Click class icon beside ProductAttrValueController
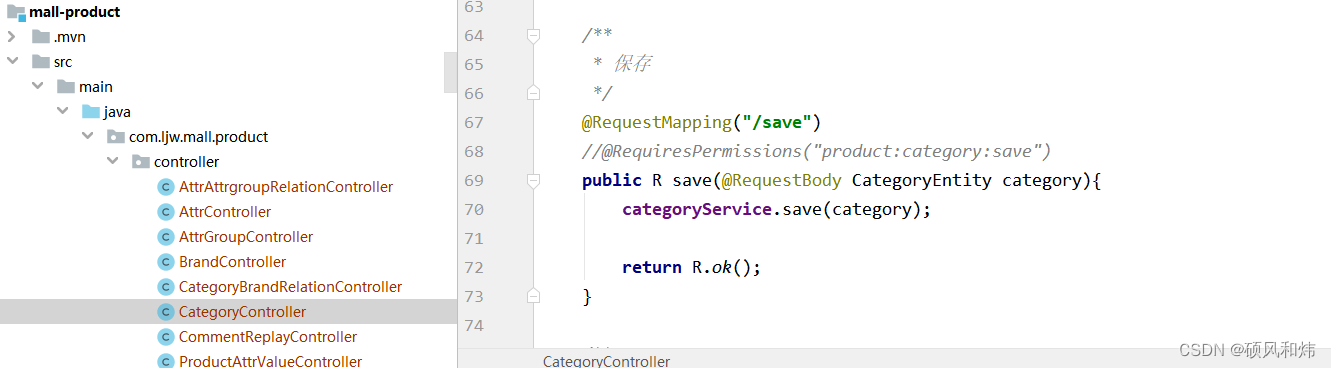Viewport: 1331px width, 368px height. (166, 361)
